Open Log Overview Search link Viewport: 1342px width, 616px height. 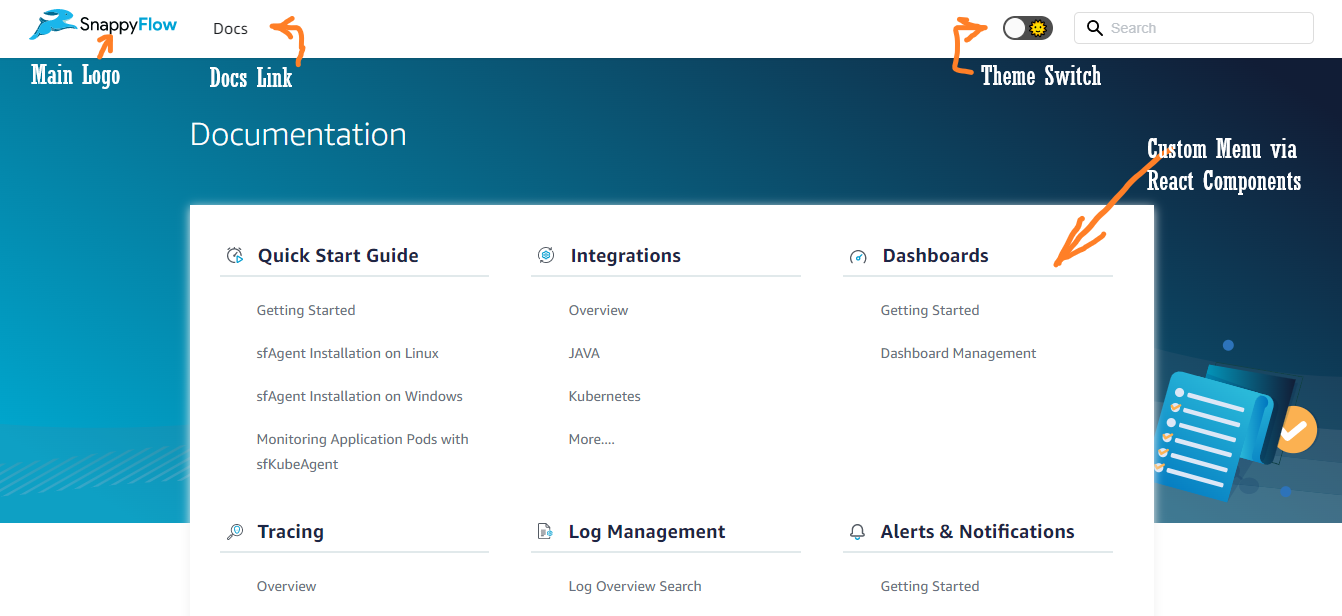pyautogui.click(x=634, y=586)
